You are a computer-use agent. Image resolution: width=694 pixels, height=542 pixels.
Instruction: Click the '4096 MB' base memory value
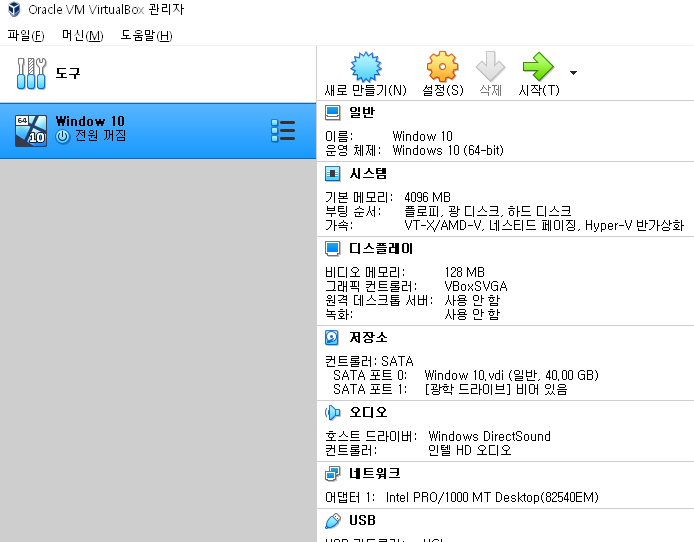point(428,197)
